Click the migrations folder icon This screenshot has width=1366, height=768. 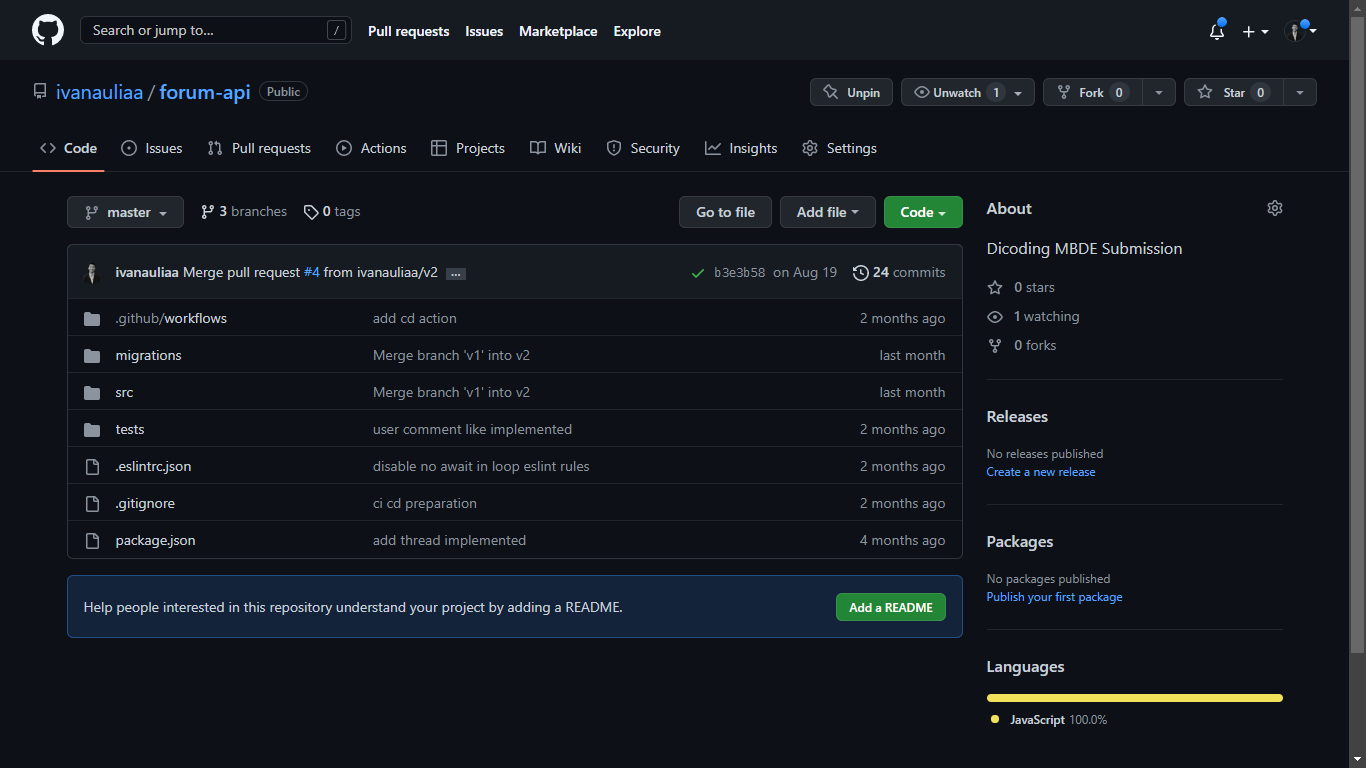coord(92,355)
